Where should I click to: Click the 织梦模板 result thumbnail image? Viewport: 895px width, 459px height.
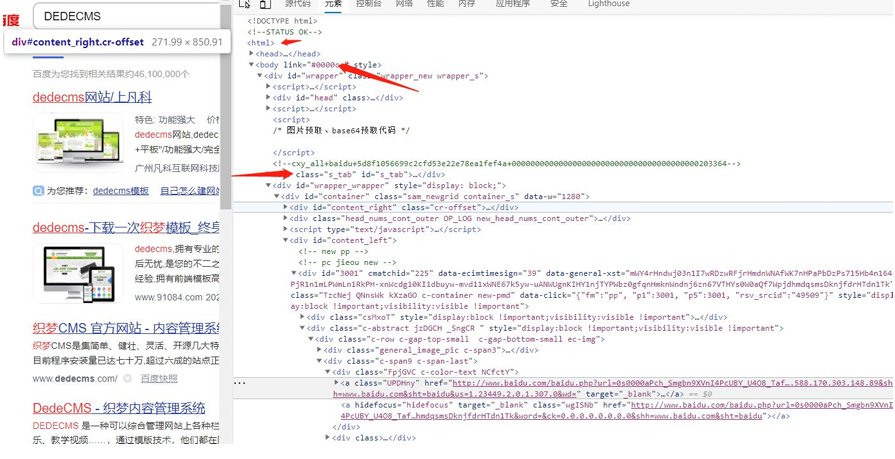(78, 273)
